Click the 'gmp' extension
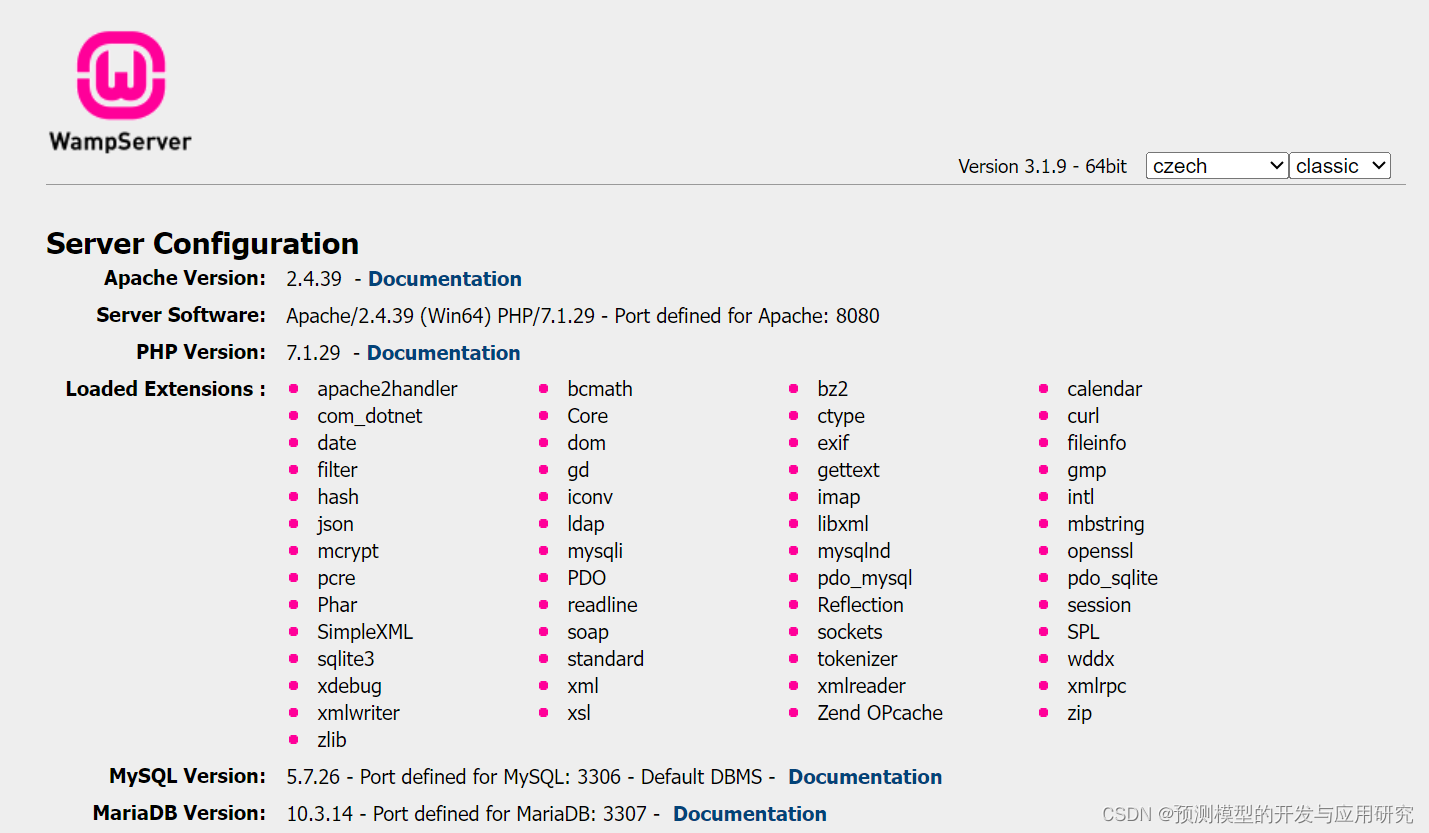 click(x=1086, y=470)
